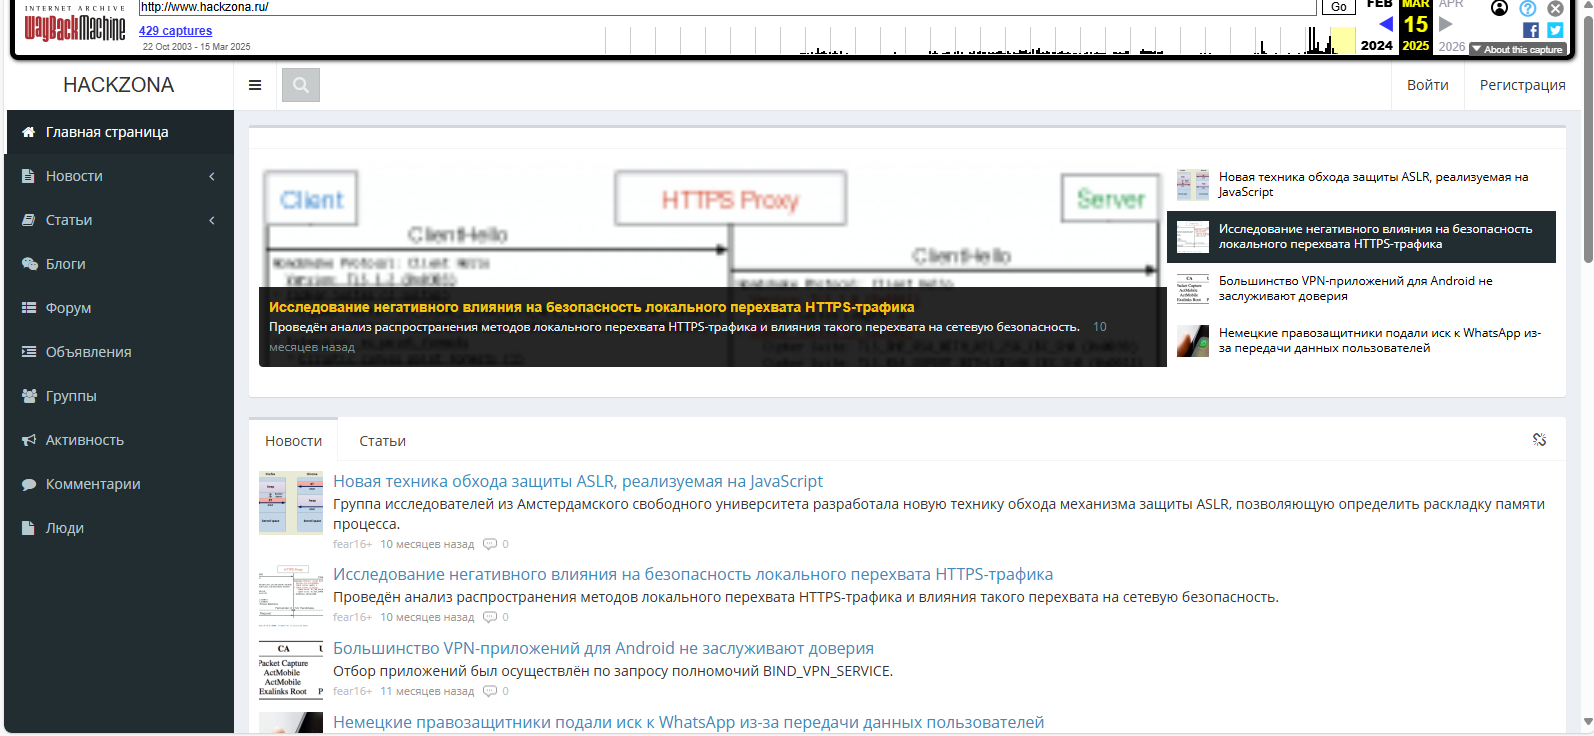Open Немецкие правозащитники WhatsApp article title in list

(688, 722)
